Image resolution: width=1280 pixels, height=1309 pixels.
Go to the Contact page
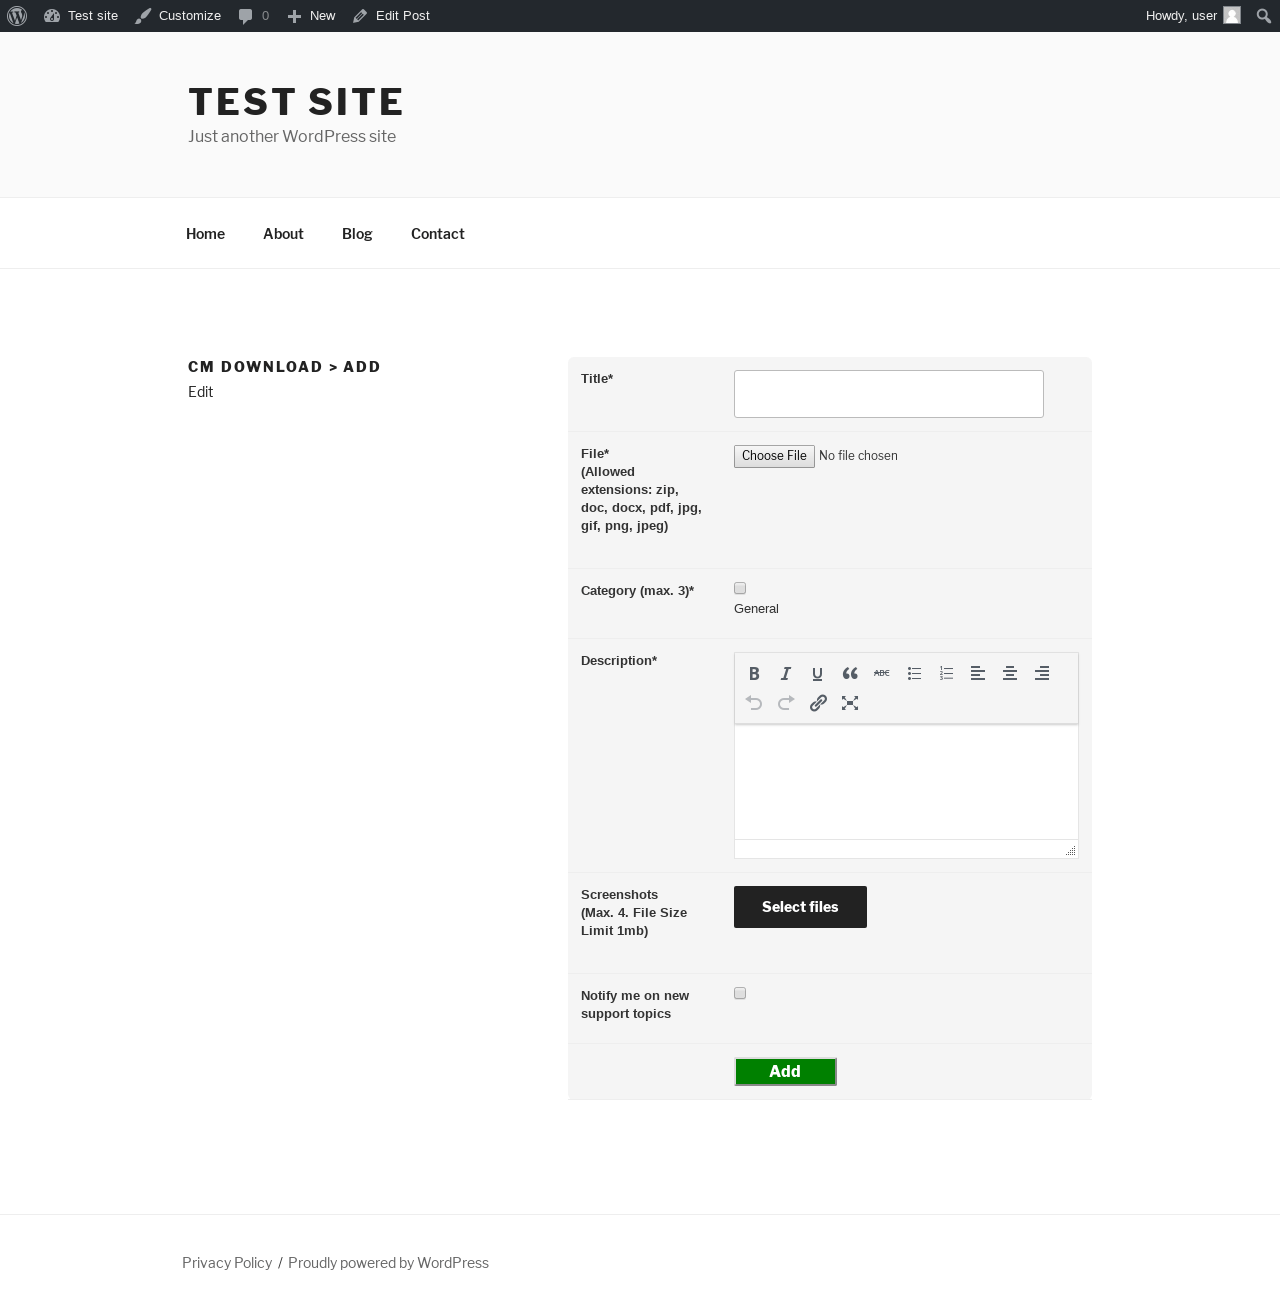click(x=437, y=233)
